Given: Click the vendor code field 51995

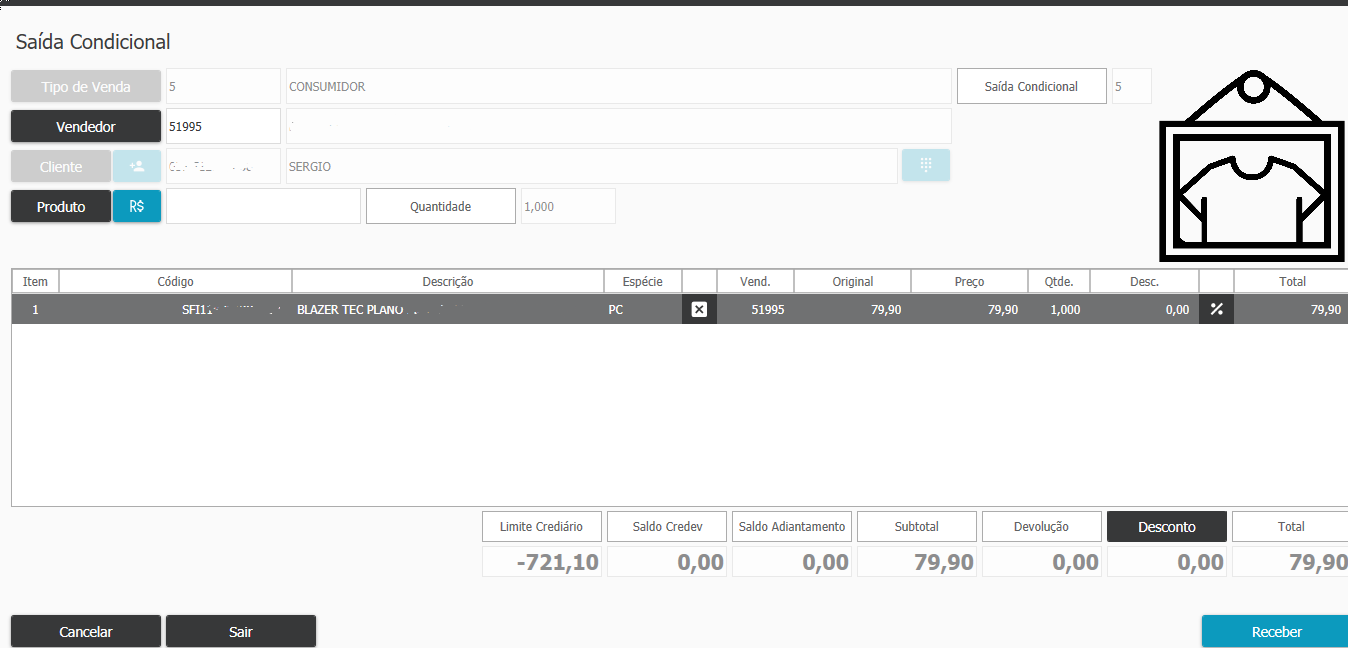Looking at the screenshot, I should [x=223, y=126].
